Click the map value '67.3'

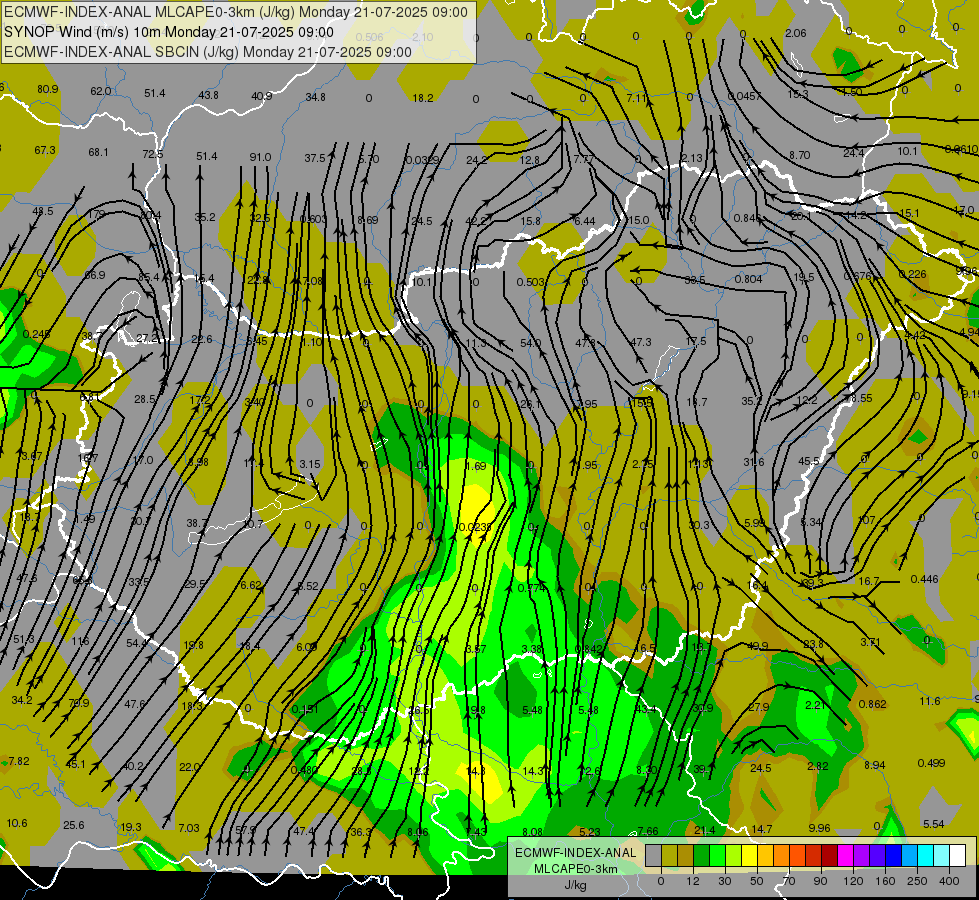point(45,150)
